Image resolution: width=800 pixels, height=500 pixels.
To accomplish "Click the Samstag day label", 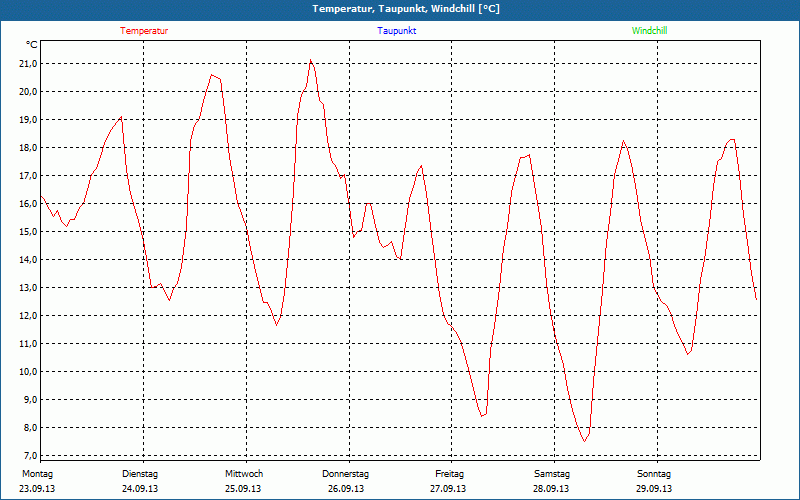I will pyautogui.click(x=552, y=474).
